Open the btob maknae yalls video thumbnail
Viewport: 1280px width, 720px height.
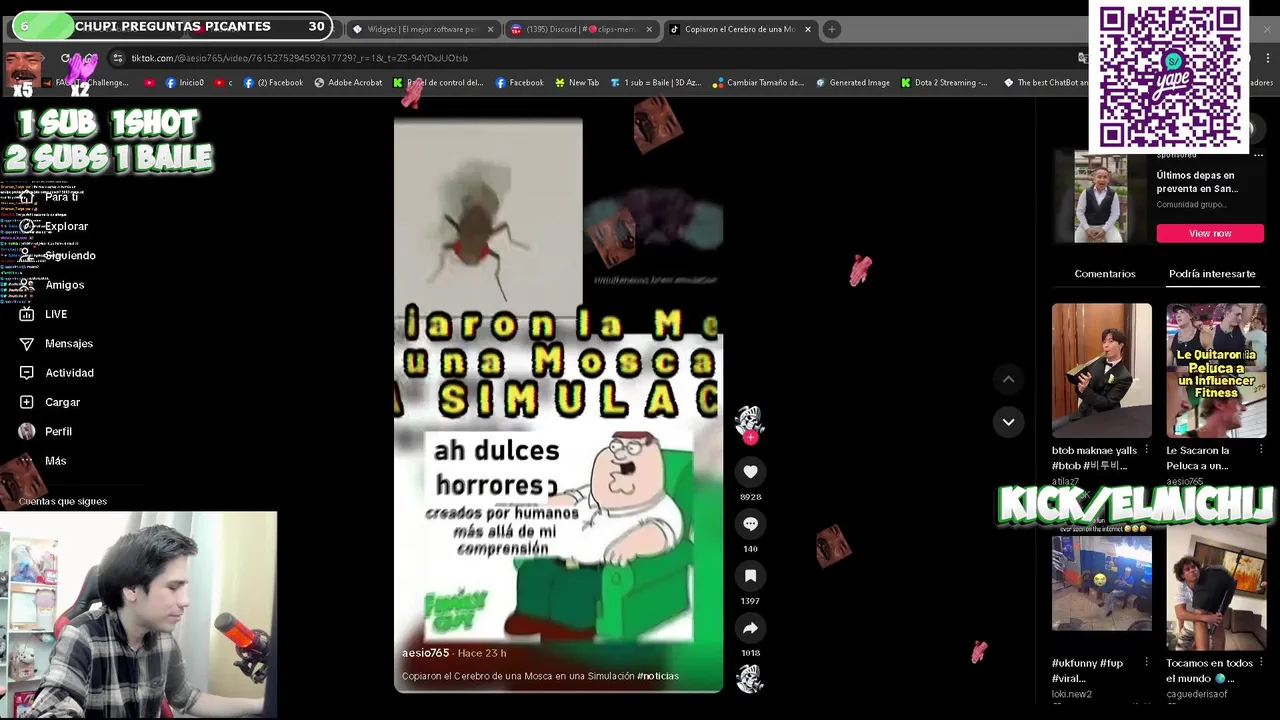[x=1101, y=370]
